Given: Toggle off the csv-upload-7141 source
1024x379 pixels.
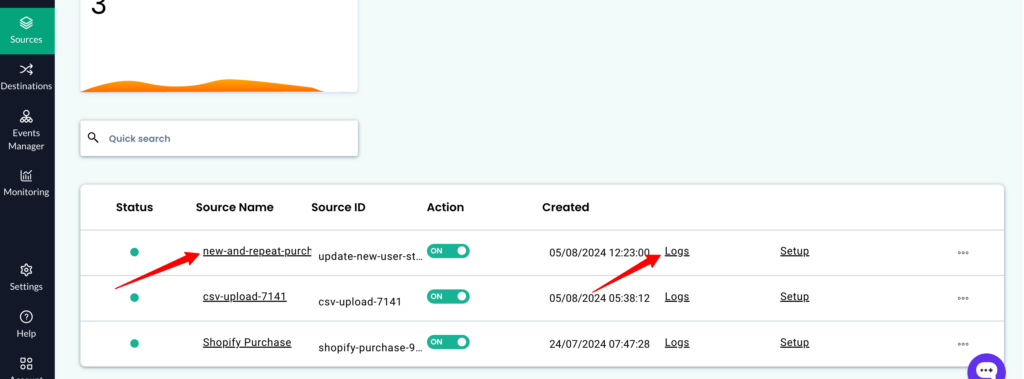Looking at the screenshot, I should point(448,297).
